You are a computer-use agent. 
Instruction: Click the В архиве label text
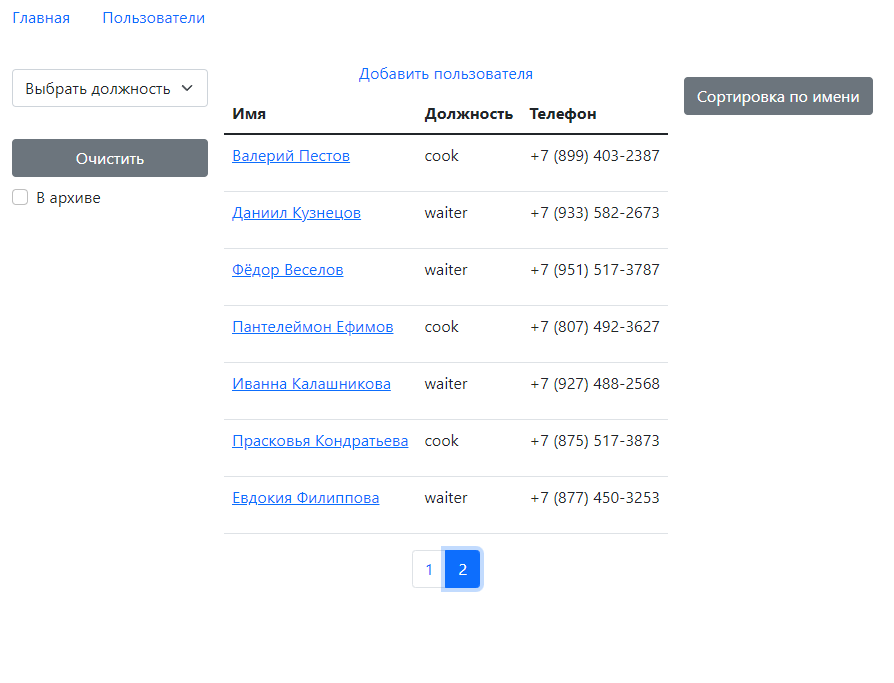[68, 198]
